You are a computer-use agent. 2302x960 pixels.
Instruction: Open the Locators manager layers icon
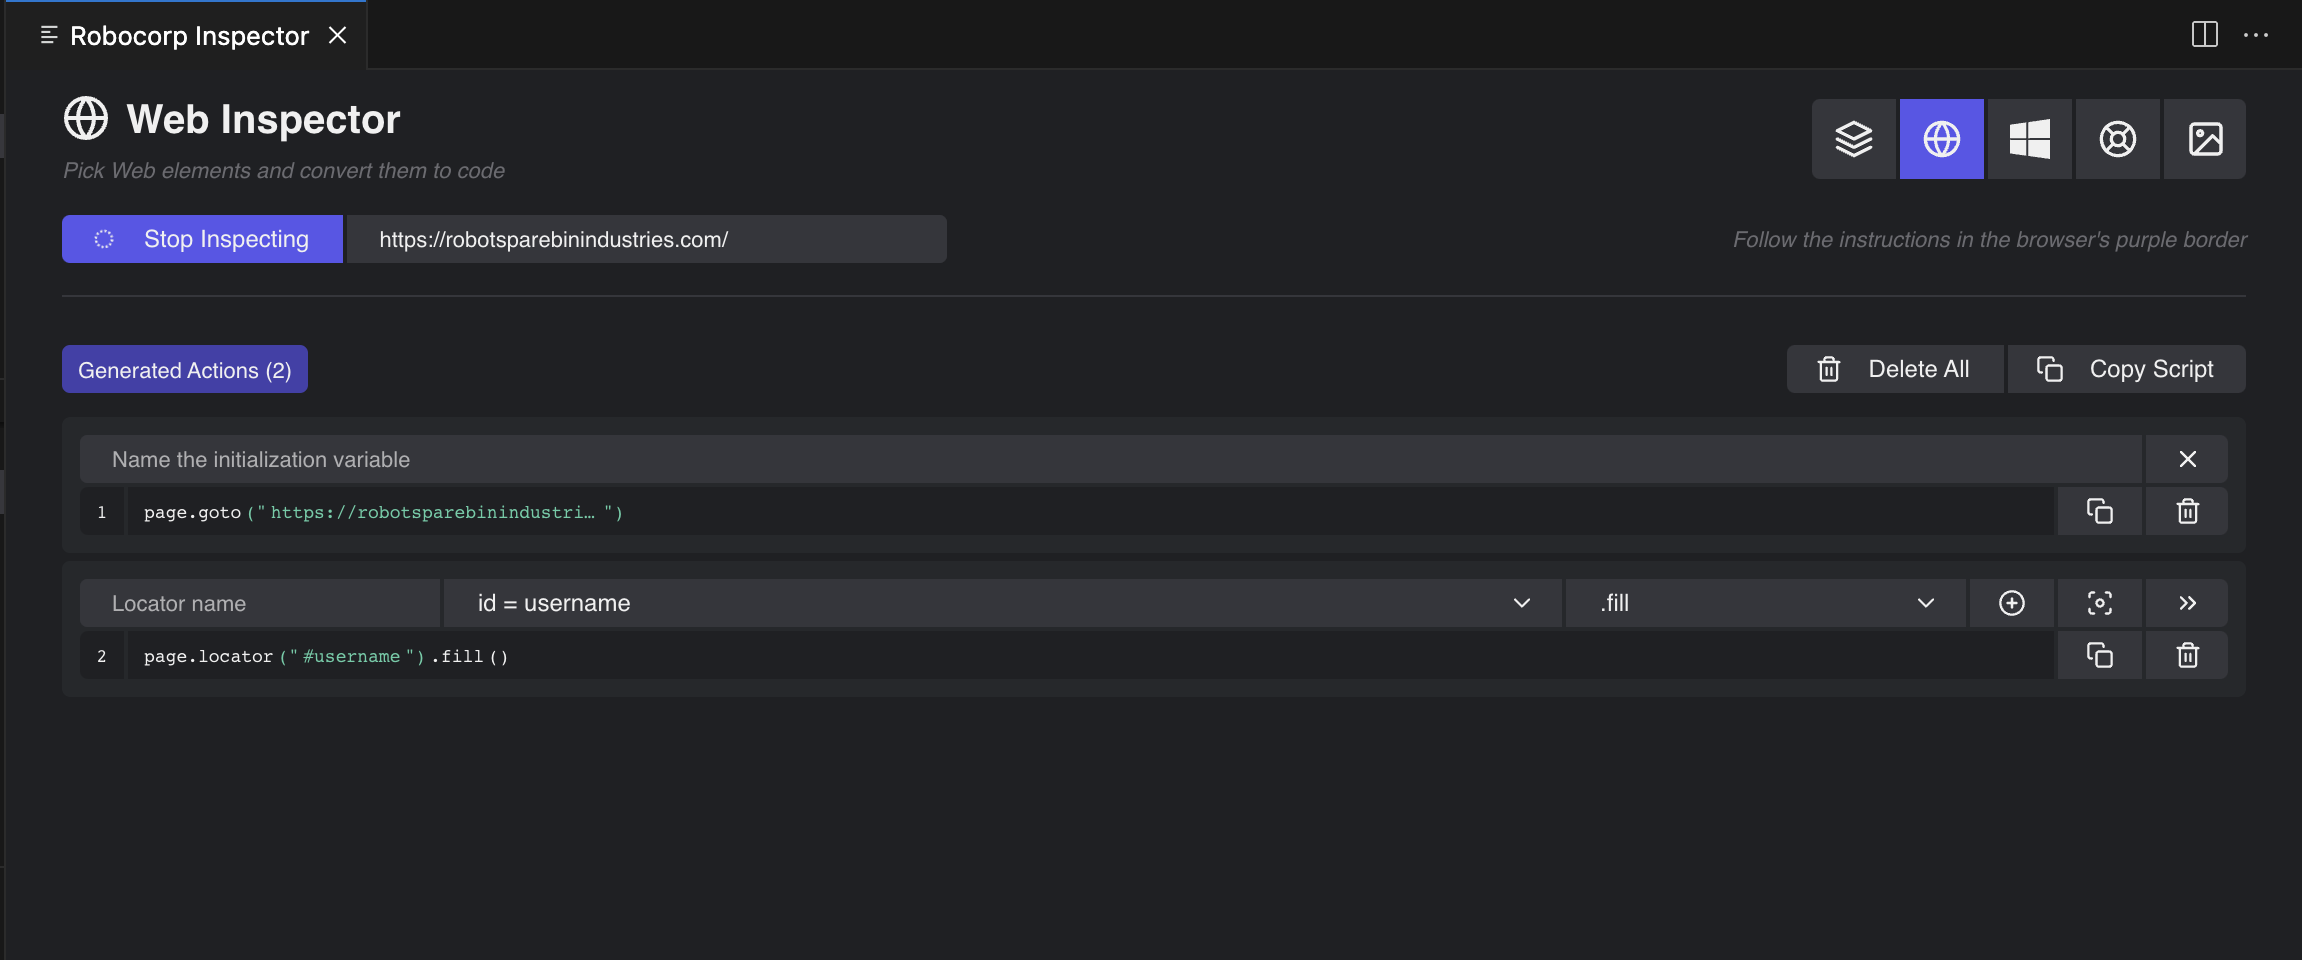click(1853, 139)
